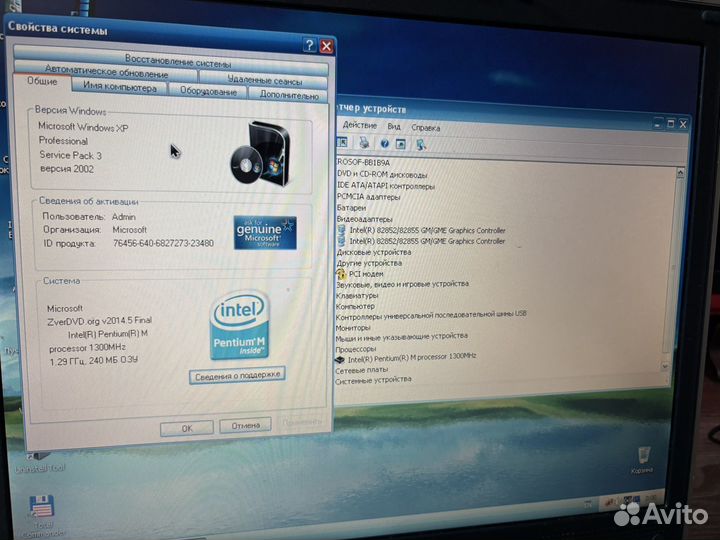
Task: Select the Другие устройства node
Action: (x=369, y=263)
